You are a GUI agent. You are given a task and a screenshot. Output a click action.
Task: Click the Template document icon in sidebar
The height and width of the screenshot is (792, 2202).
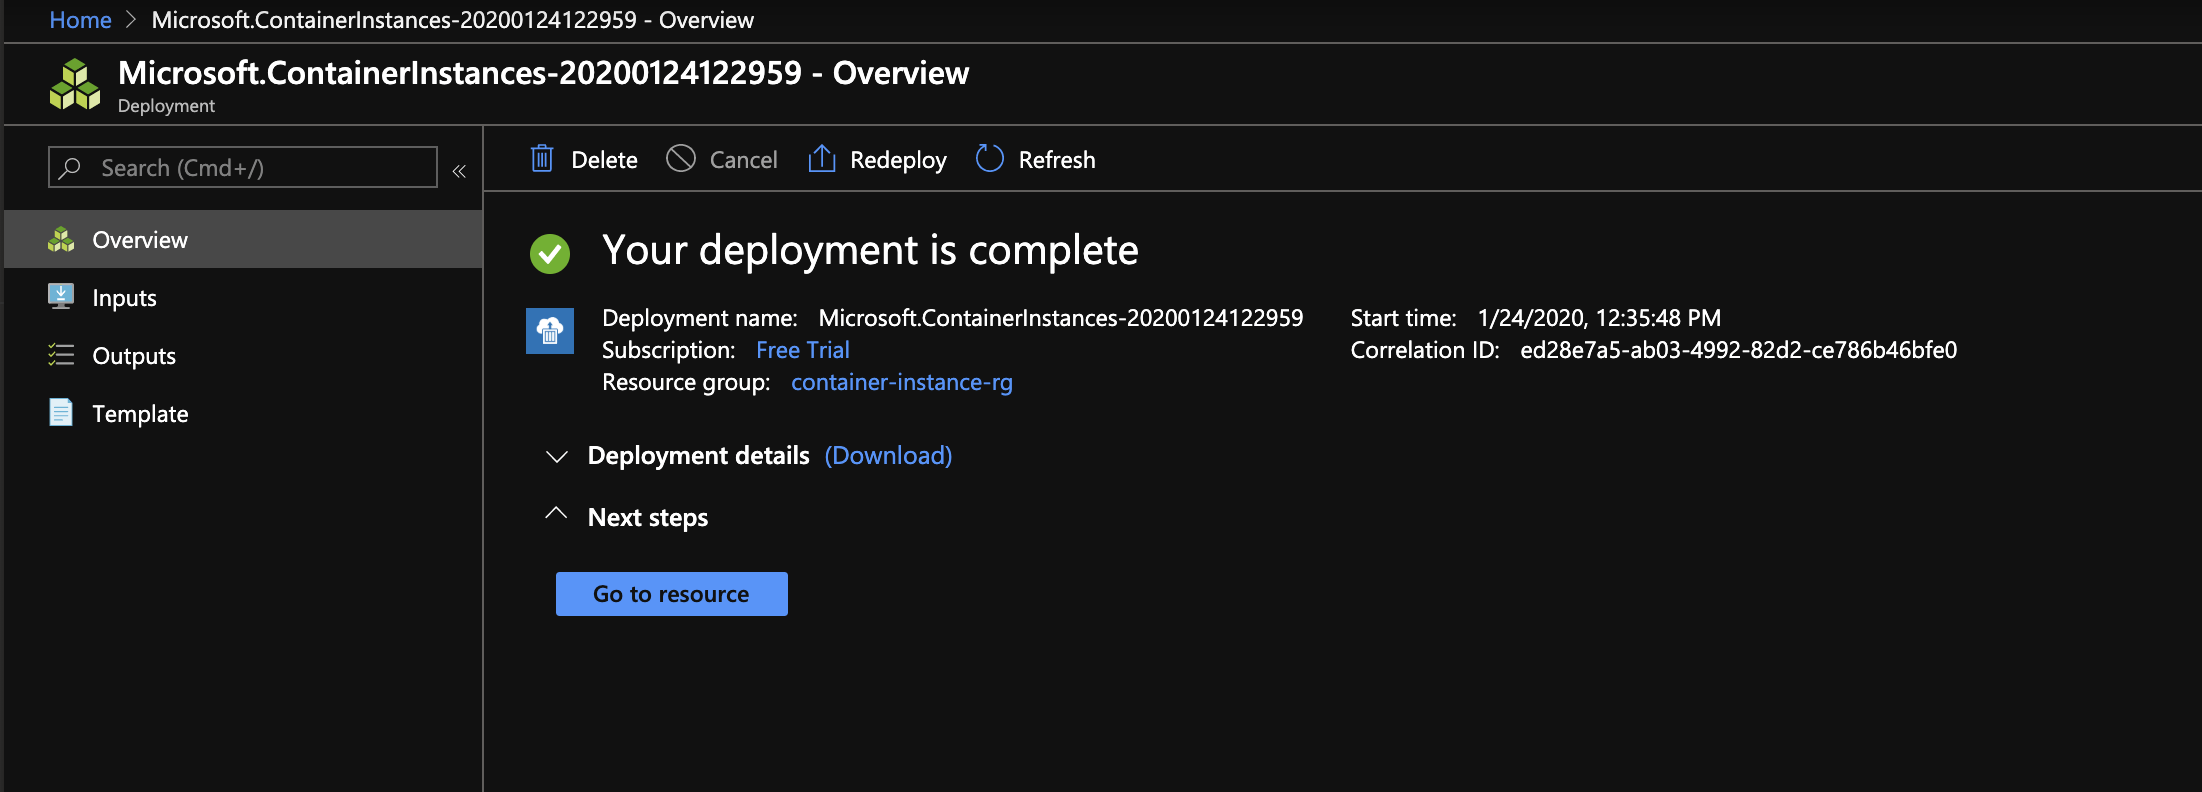(x=61, y=412)
